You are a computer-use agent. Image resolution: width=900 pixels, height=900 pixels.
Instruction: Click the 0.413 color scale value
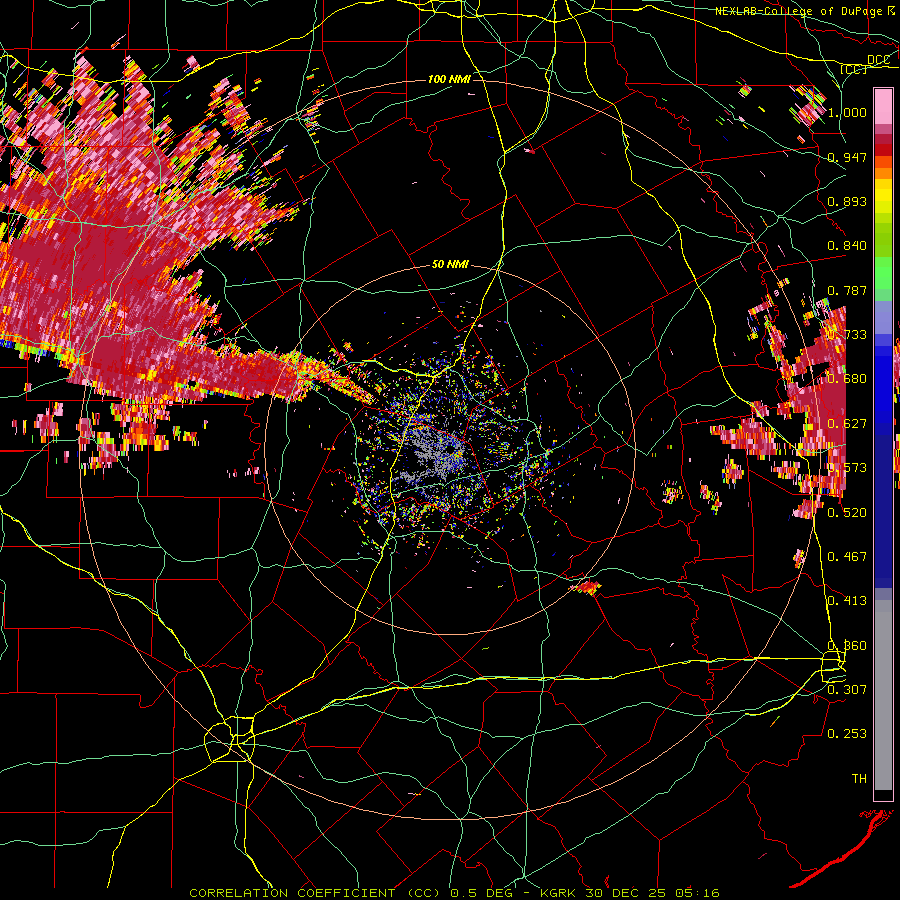point(847,601)
